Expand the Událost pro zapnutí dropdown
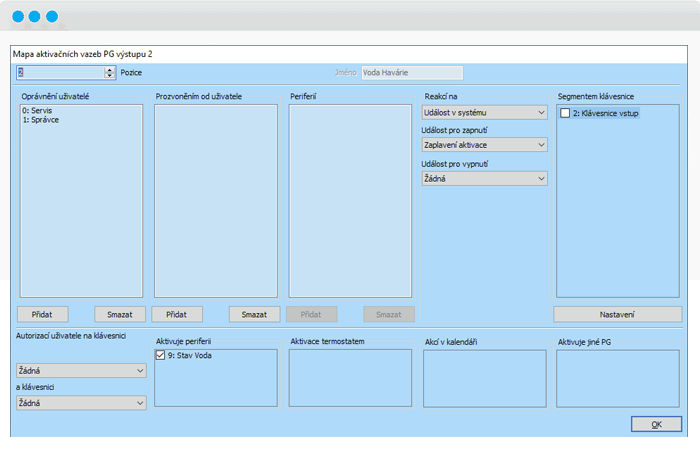This screenshot has width=700, height=449. (484, 145)
